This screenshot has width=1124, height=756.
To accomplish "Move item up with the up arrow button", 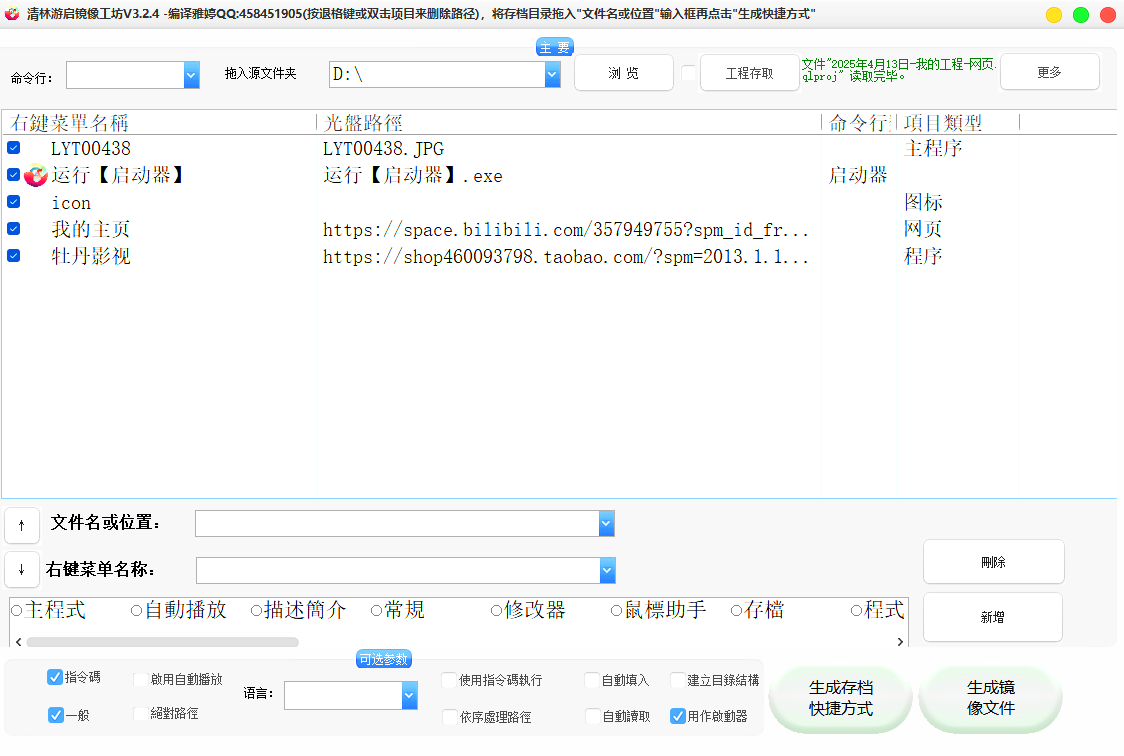I will coord(22,525).
